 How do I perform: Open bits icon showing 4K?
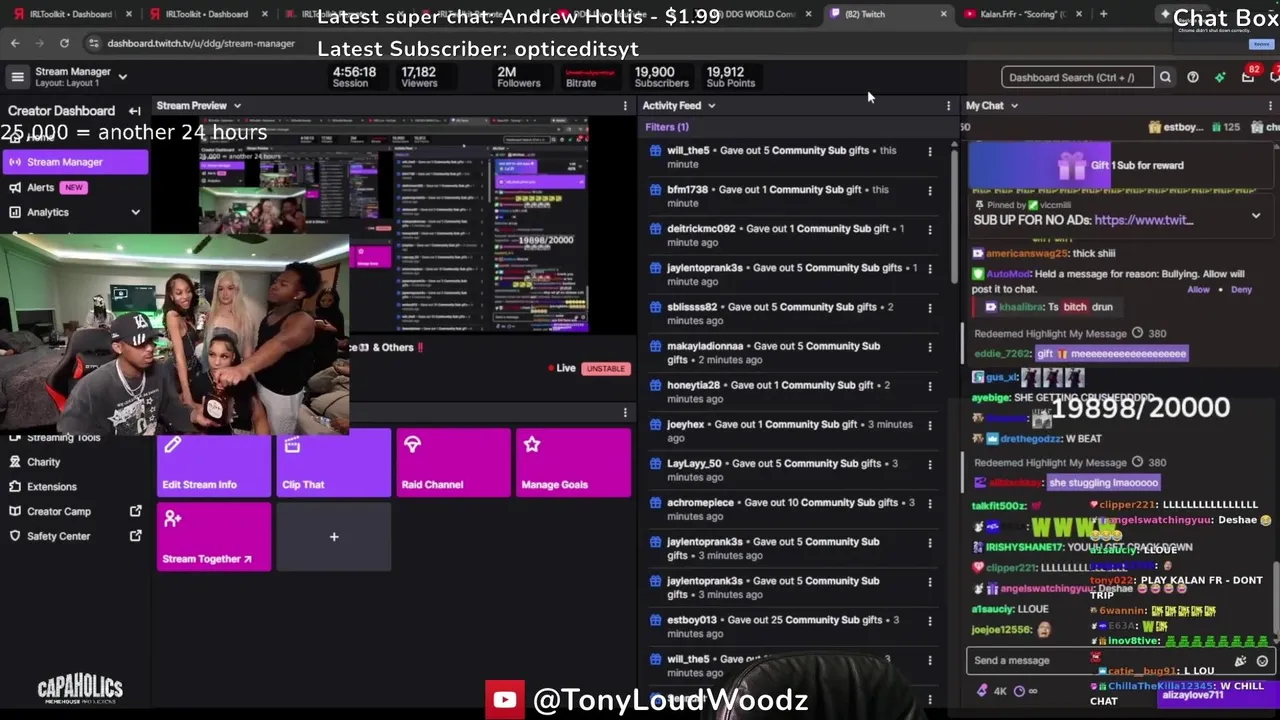pyautogui.click(x=992, y=691)
